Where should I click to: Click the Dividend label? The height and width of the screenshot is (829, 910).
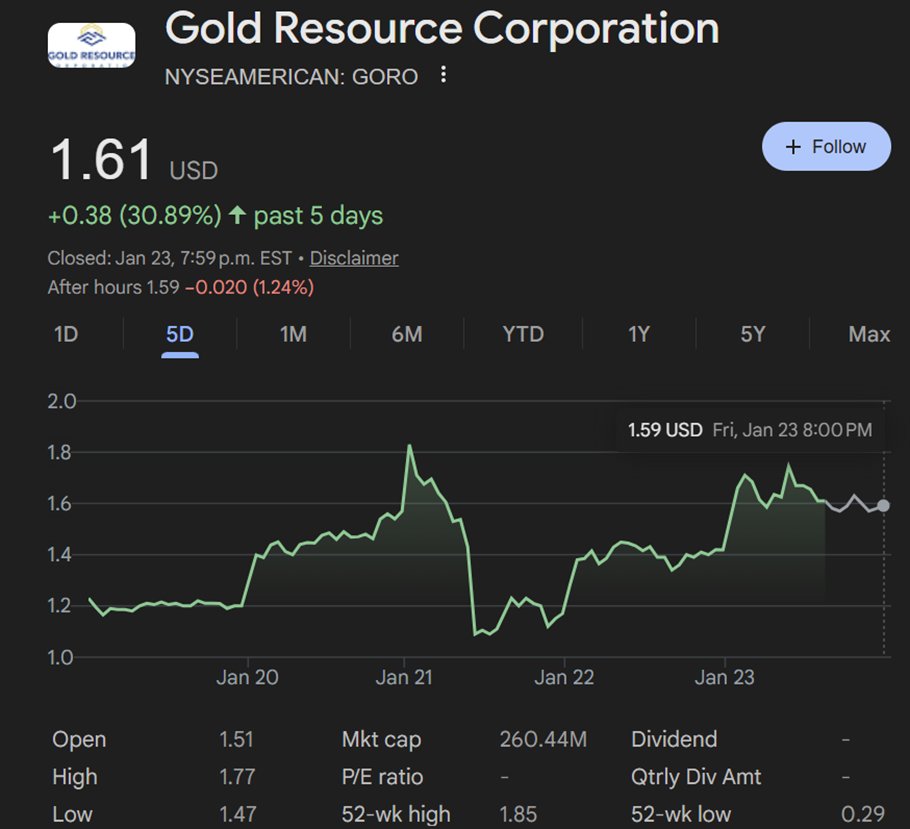(674, 740)
